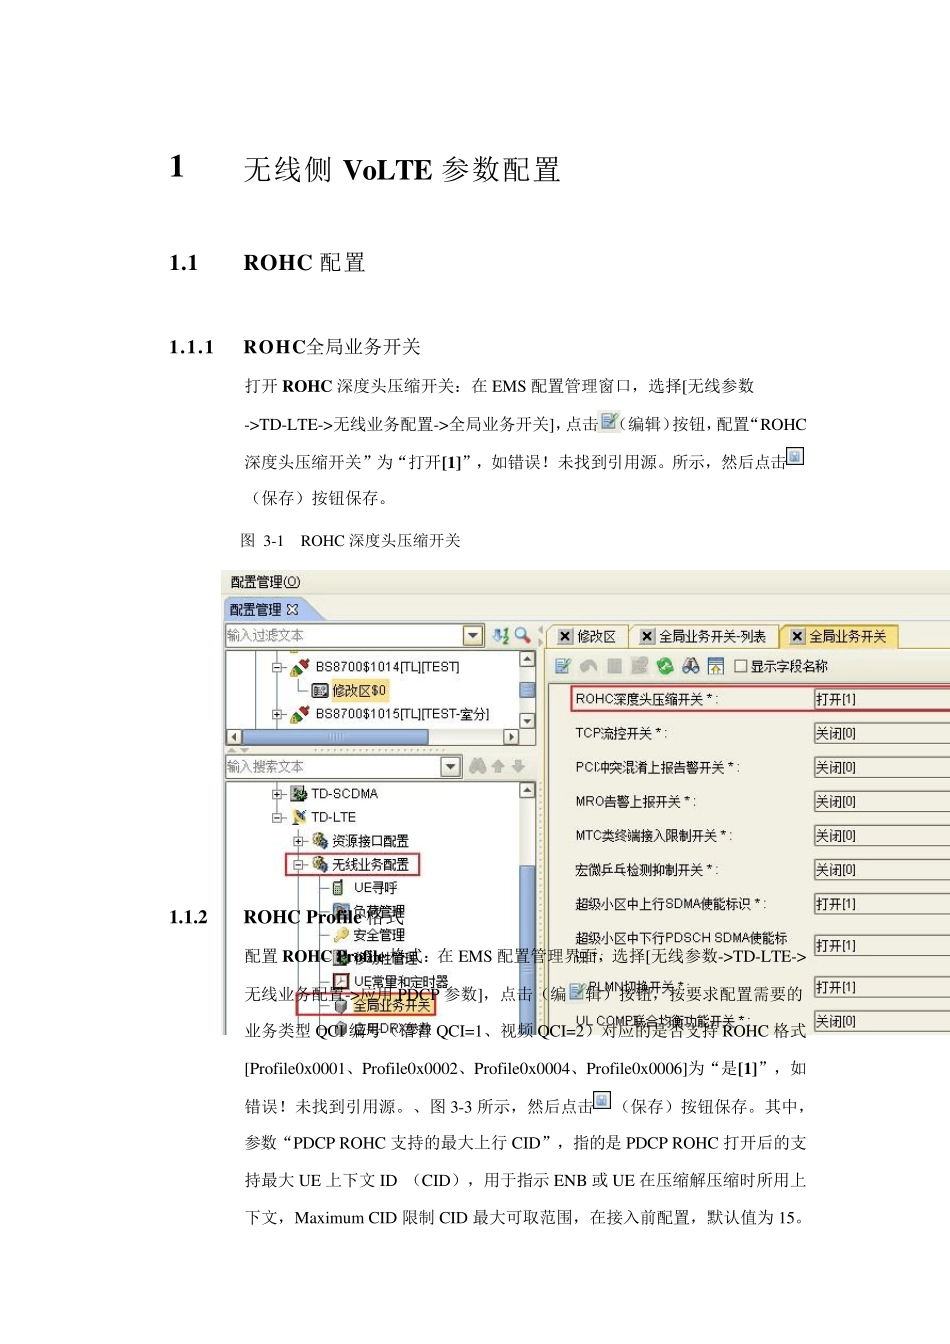
Task: Click the binoculars icon next to 输入搜索文本
Action: point(477,766)
